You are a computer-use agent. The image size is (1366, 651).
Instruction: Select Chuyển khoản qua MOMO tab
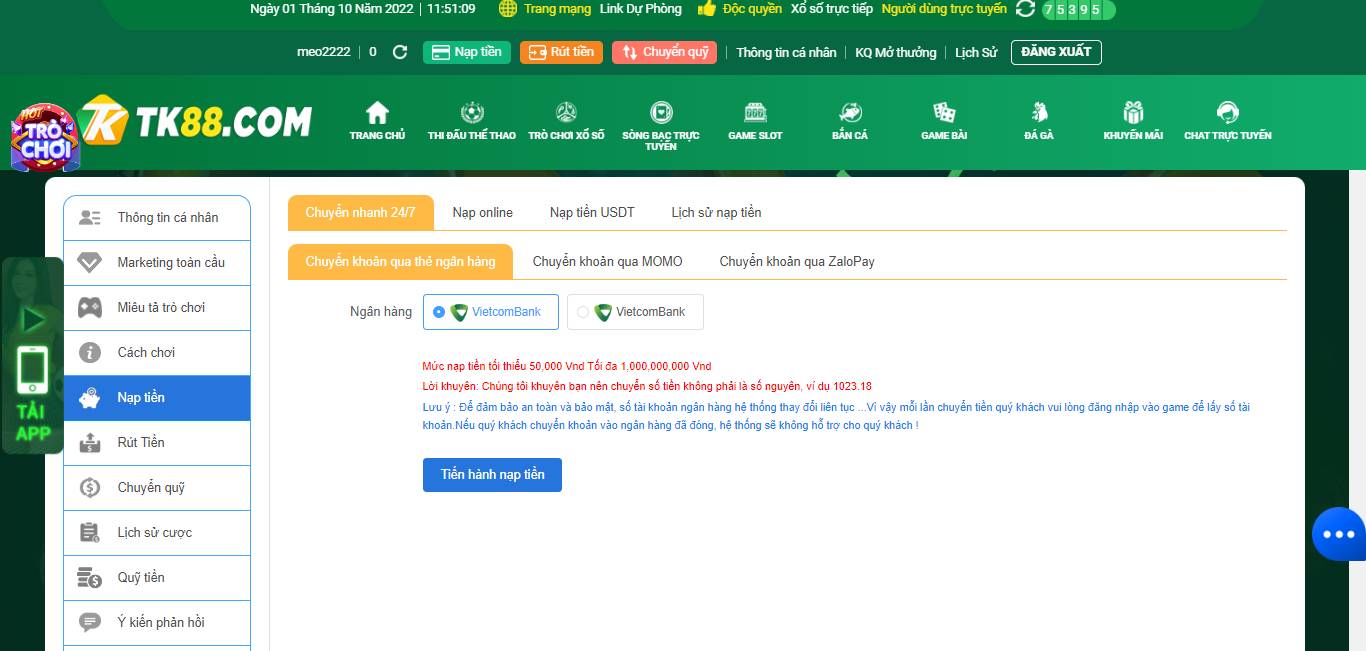pyautogui.click(x=607, y=261)
